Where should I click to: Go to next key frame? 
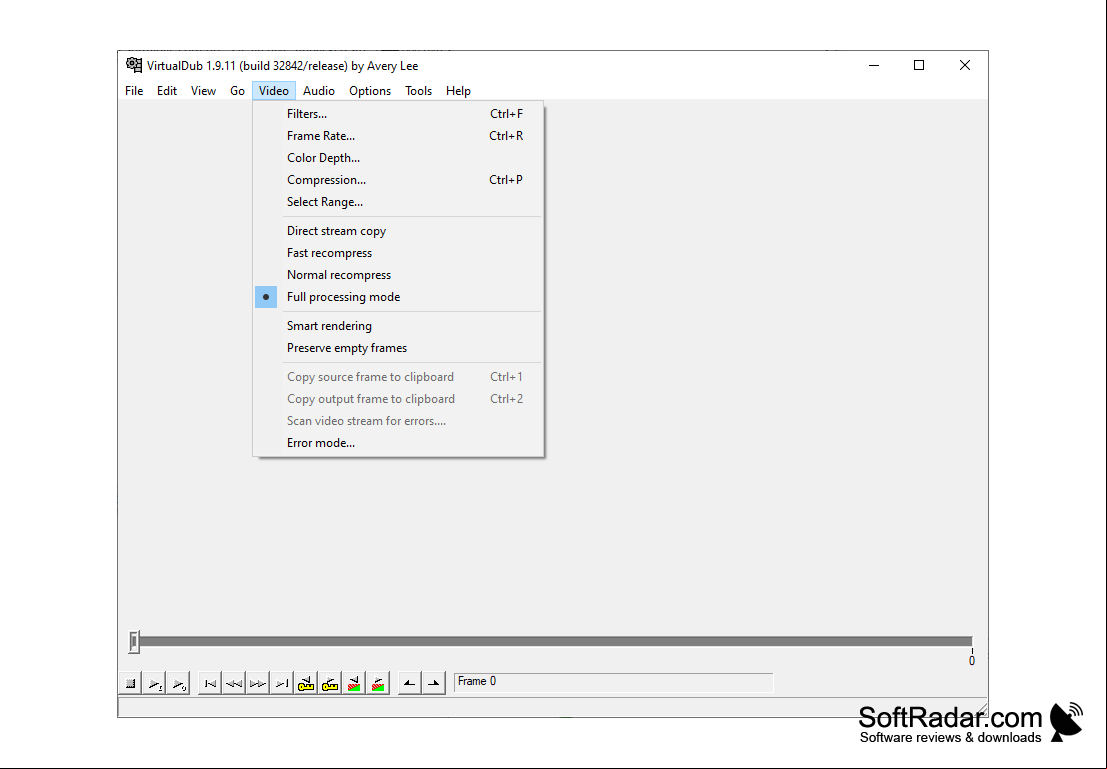point(330,684)
